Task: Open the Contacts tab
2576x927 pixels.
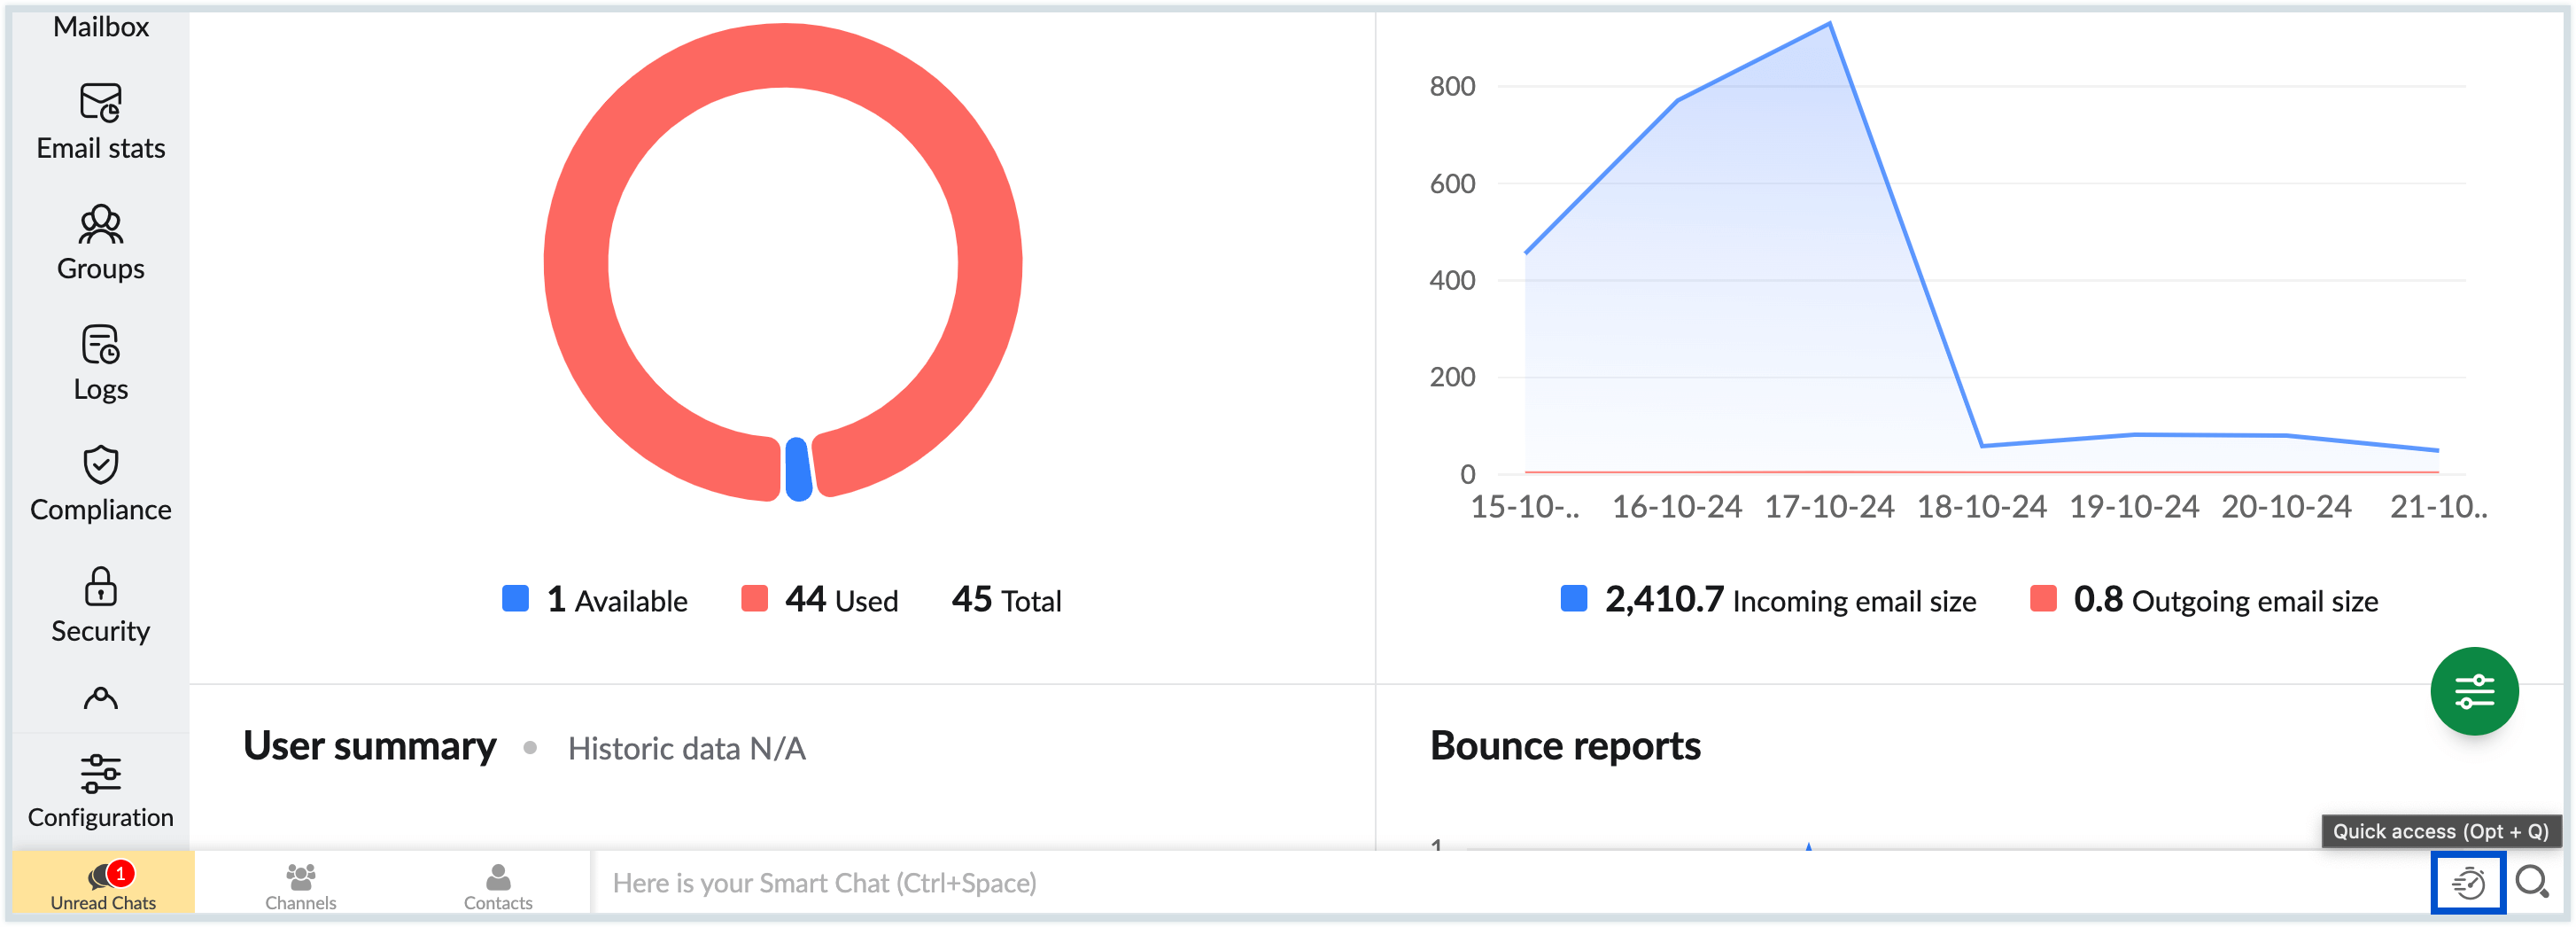Action: pos(498,884)
